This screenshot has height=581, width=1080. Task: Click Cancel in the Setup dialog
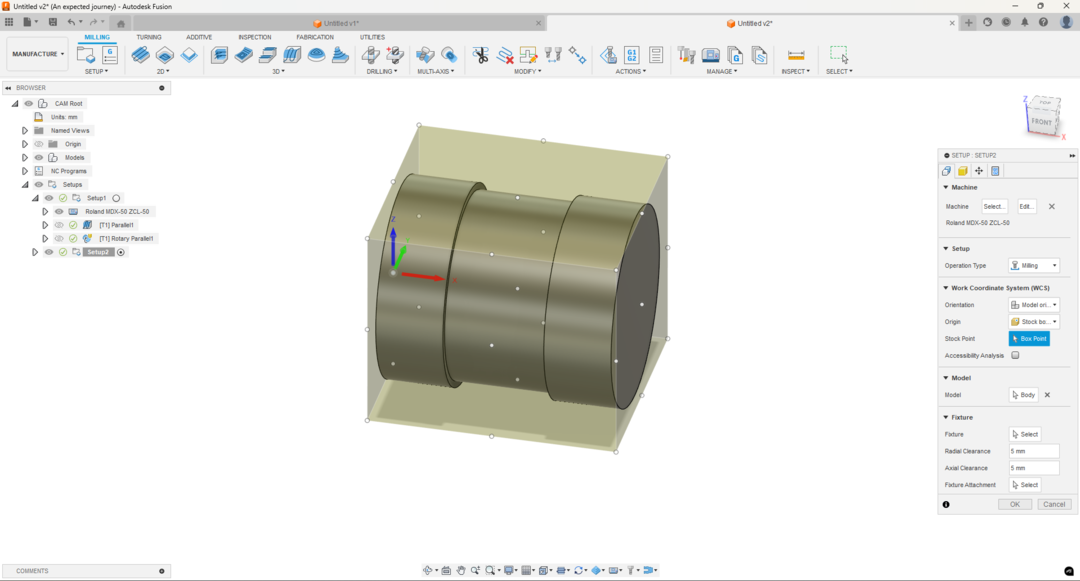tap(1054, 505)
